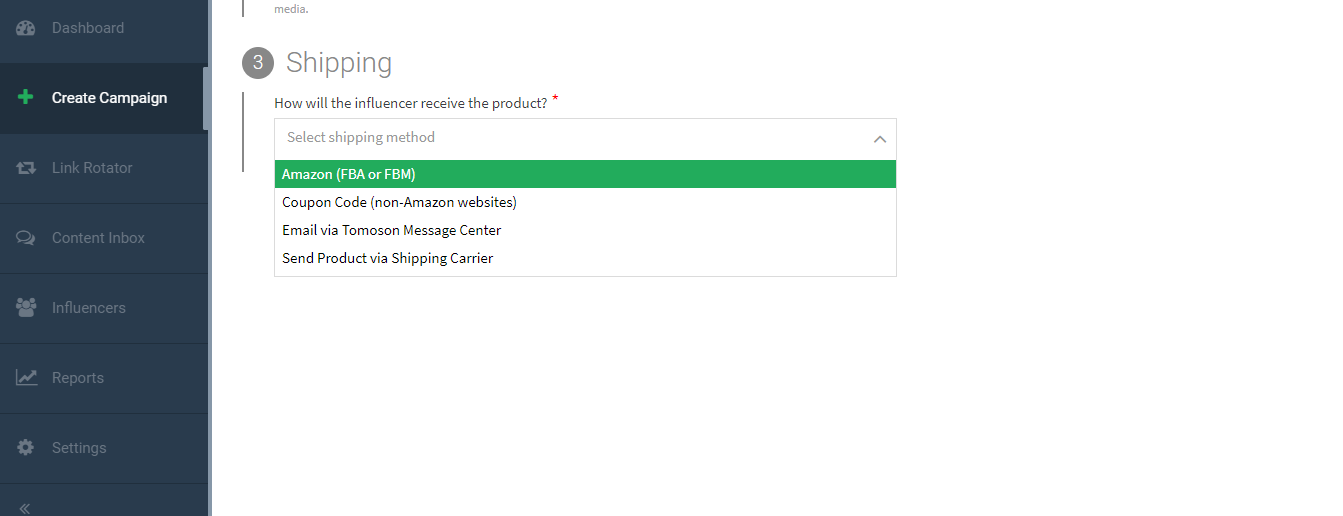Click the Link Rotator arrows icon

pyautogui.click(x=26, y=168)
